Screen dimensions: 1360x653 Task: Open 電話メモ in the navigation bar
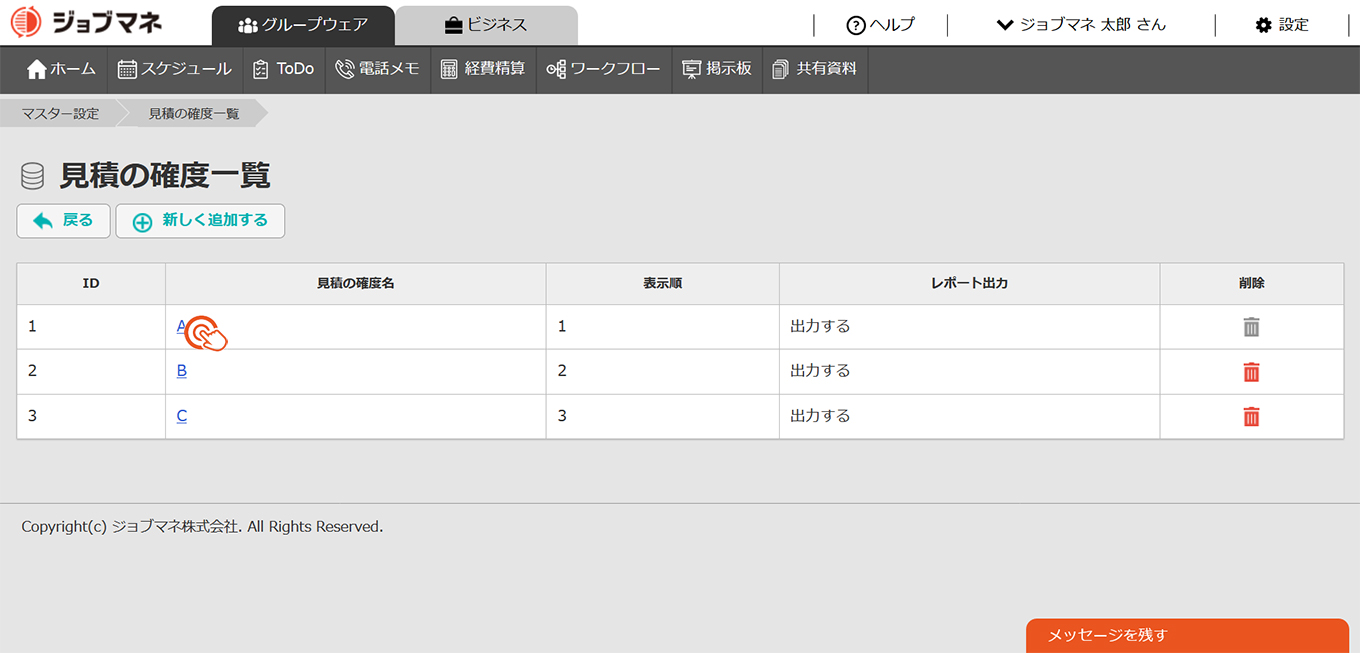pyautogui.click(x=378, y=69)
